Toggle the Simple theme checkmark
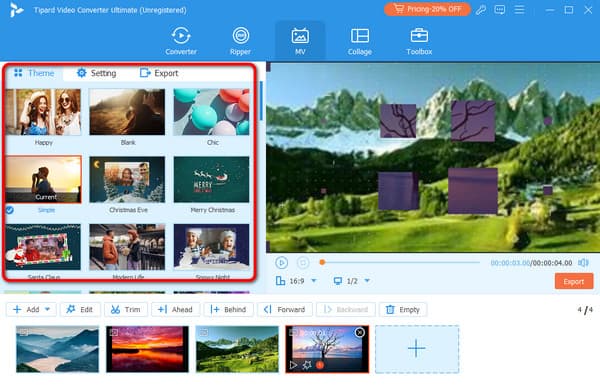 click(x=10, y=210)
